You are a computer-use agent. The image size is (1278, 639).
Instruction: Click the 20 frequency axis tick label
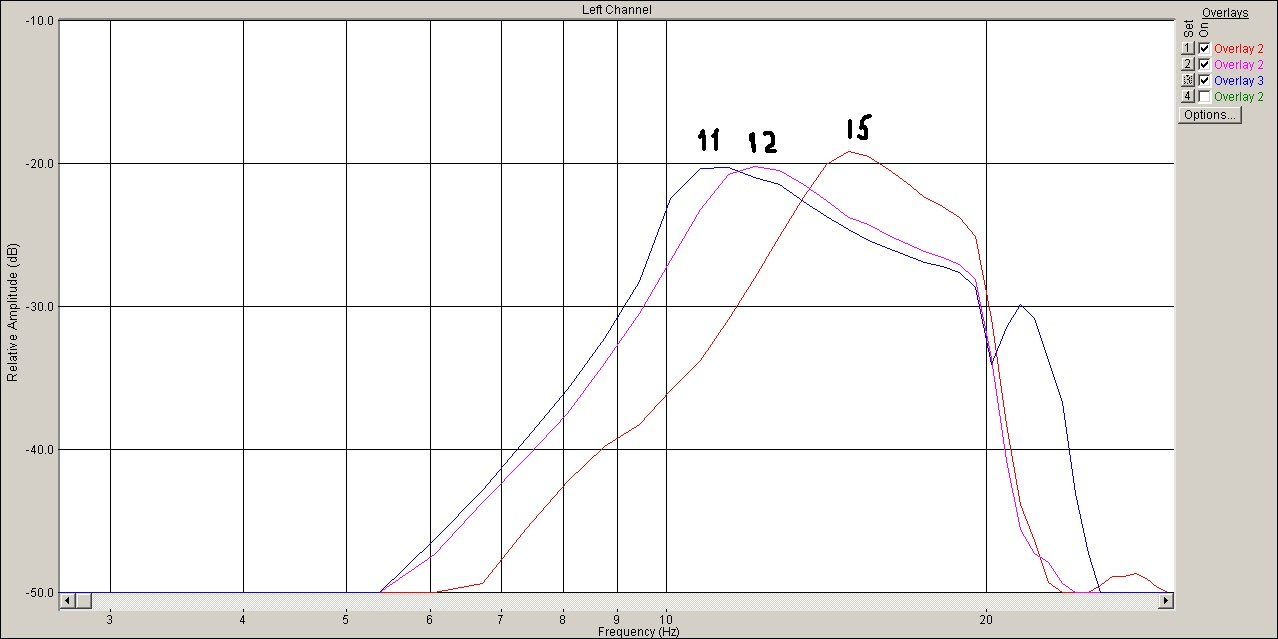tap(987, 619)
